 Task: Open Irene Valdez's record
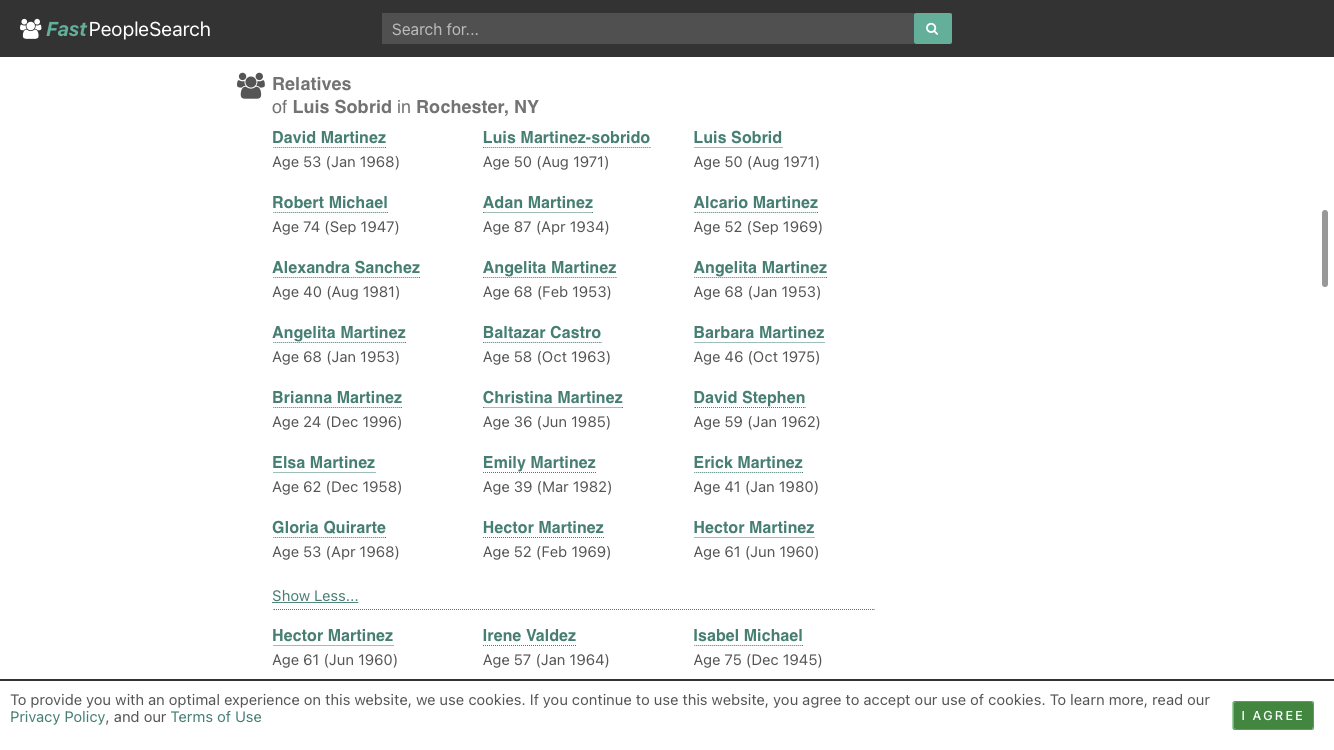[x=530, y=636]
